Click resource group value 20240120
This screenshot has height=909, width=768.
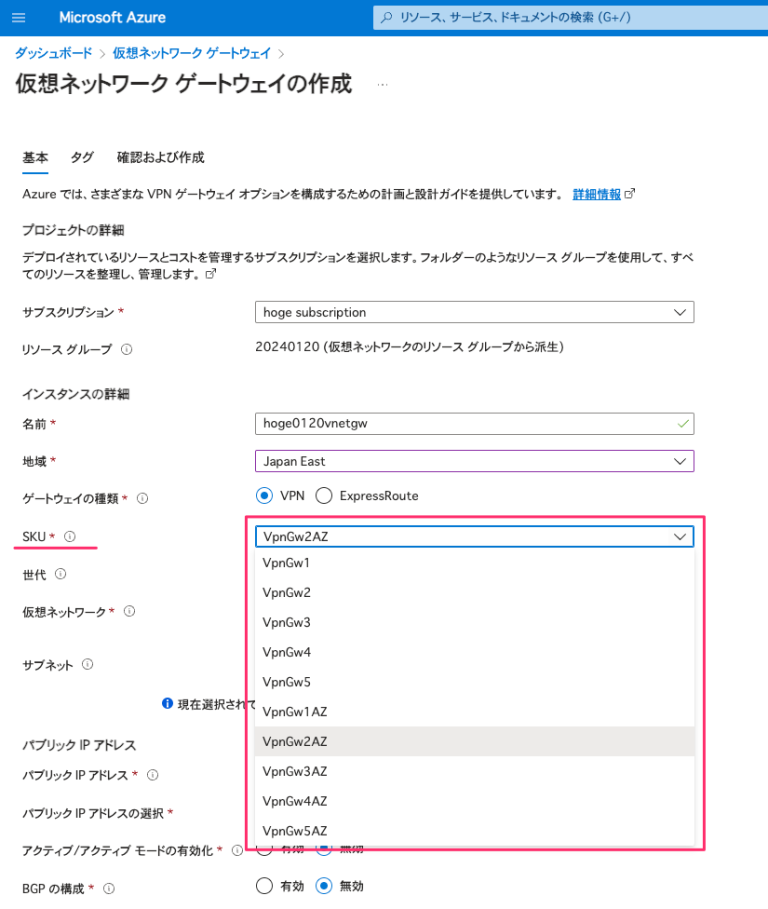[409, 347]
